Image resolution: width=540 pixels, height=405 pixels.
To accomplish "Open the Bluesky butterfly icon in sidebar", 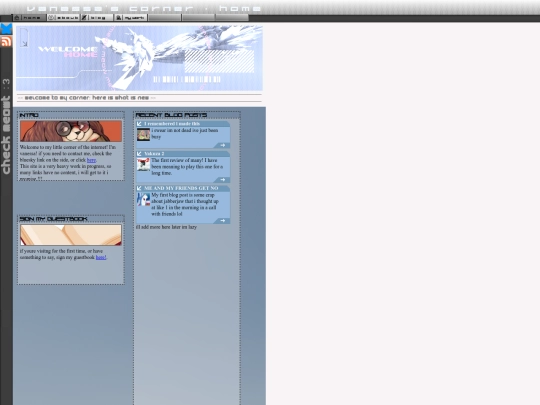I will pyautogui.click(x=6, y=29).
